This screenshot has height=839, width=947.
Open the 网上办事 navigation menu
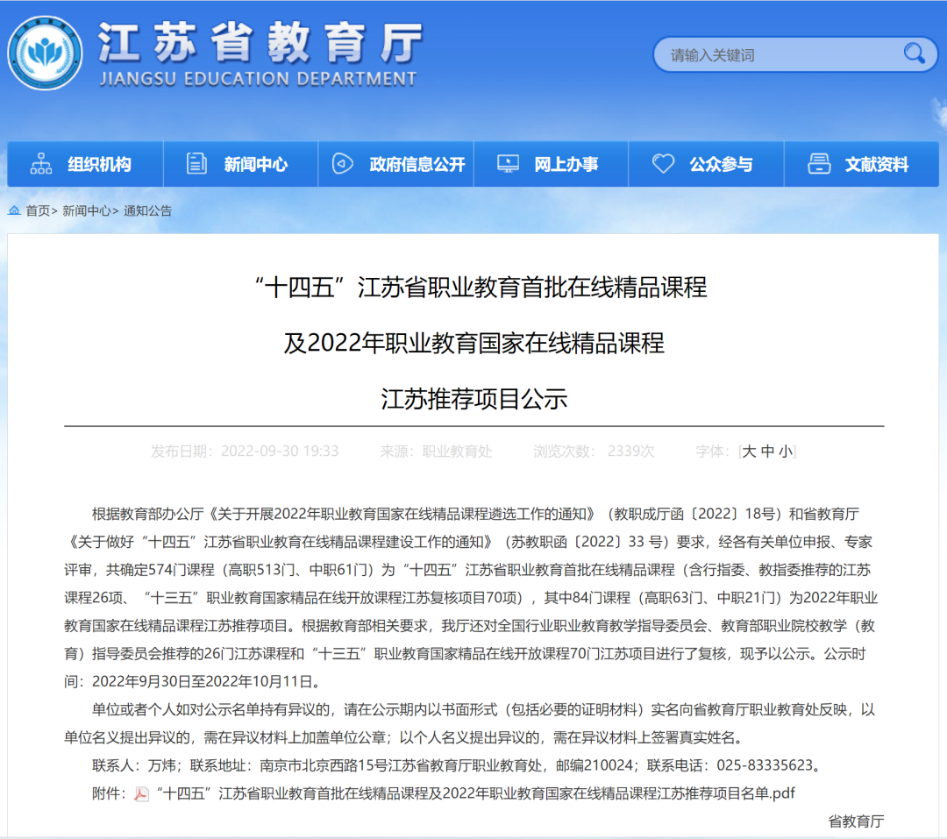[566, 165]
